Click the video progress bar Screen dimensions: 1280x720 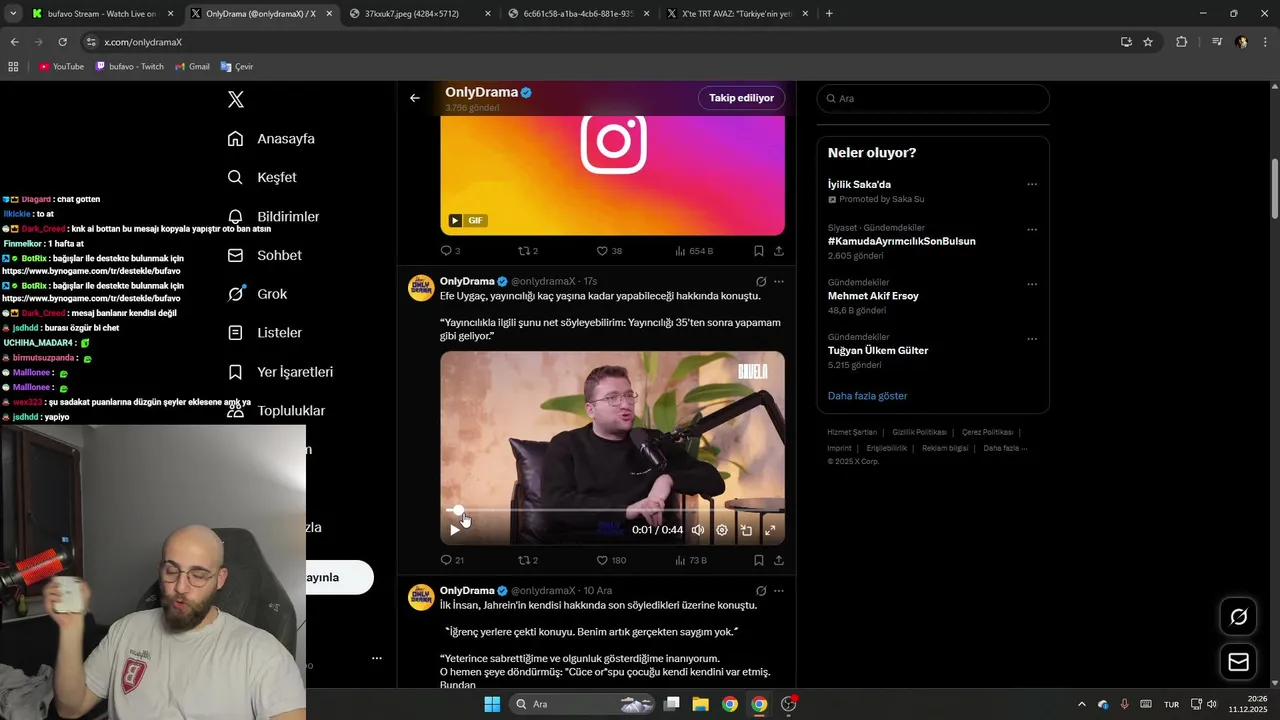[x=612, y=510]
